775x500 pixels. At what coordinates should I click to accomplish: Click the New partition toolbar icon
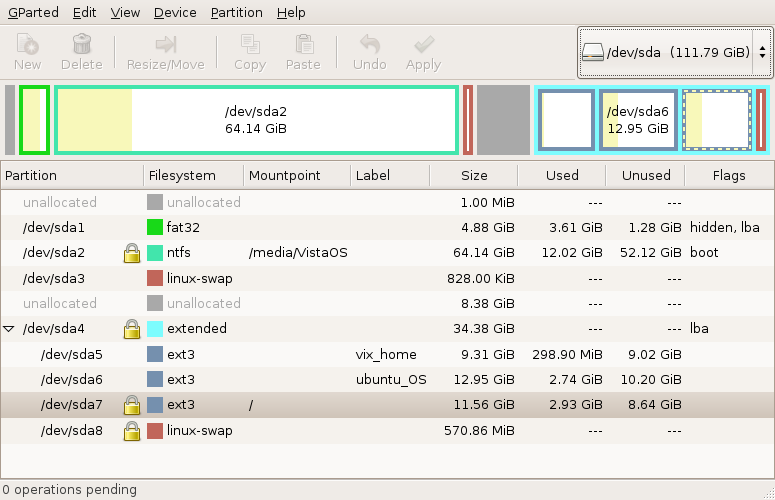[28, 44]
